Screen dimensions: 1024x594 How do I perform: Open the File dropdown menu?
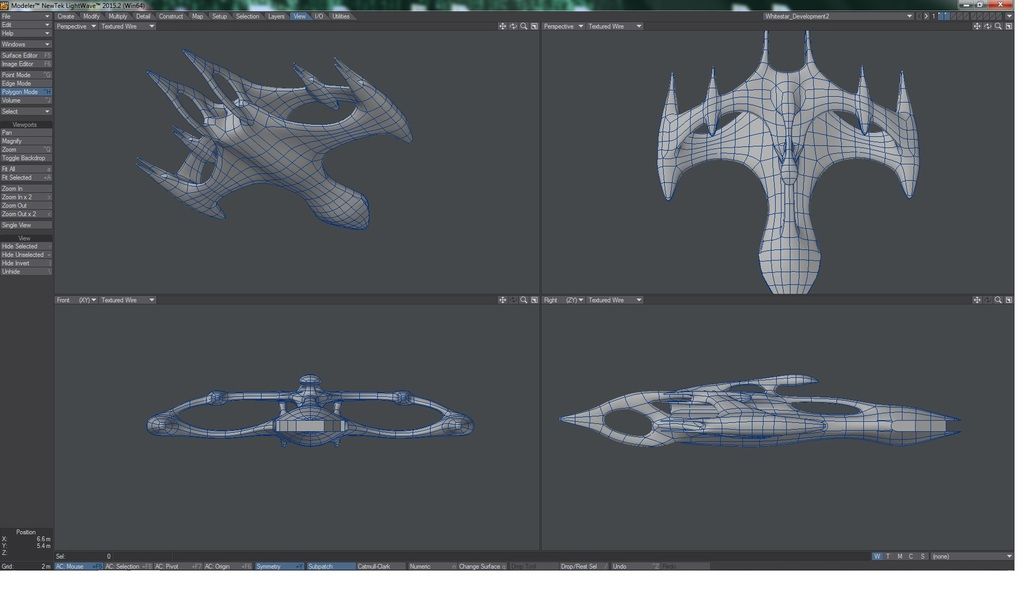pos(26,16)
